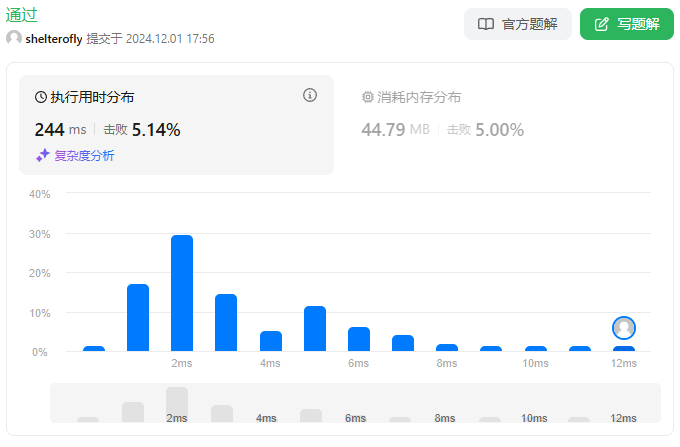Click the info icon in runtime card
The width and height of the screenshot is (680, 447).
tap(310, 95)
